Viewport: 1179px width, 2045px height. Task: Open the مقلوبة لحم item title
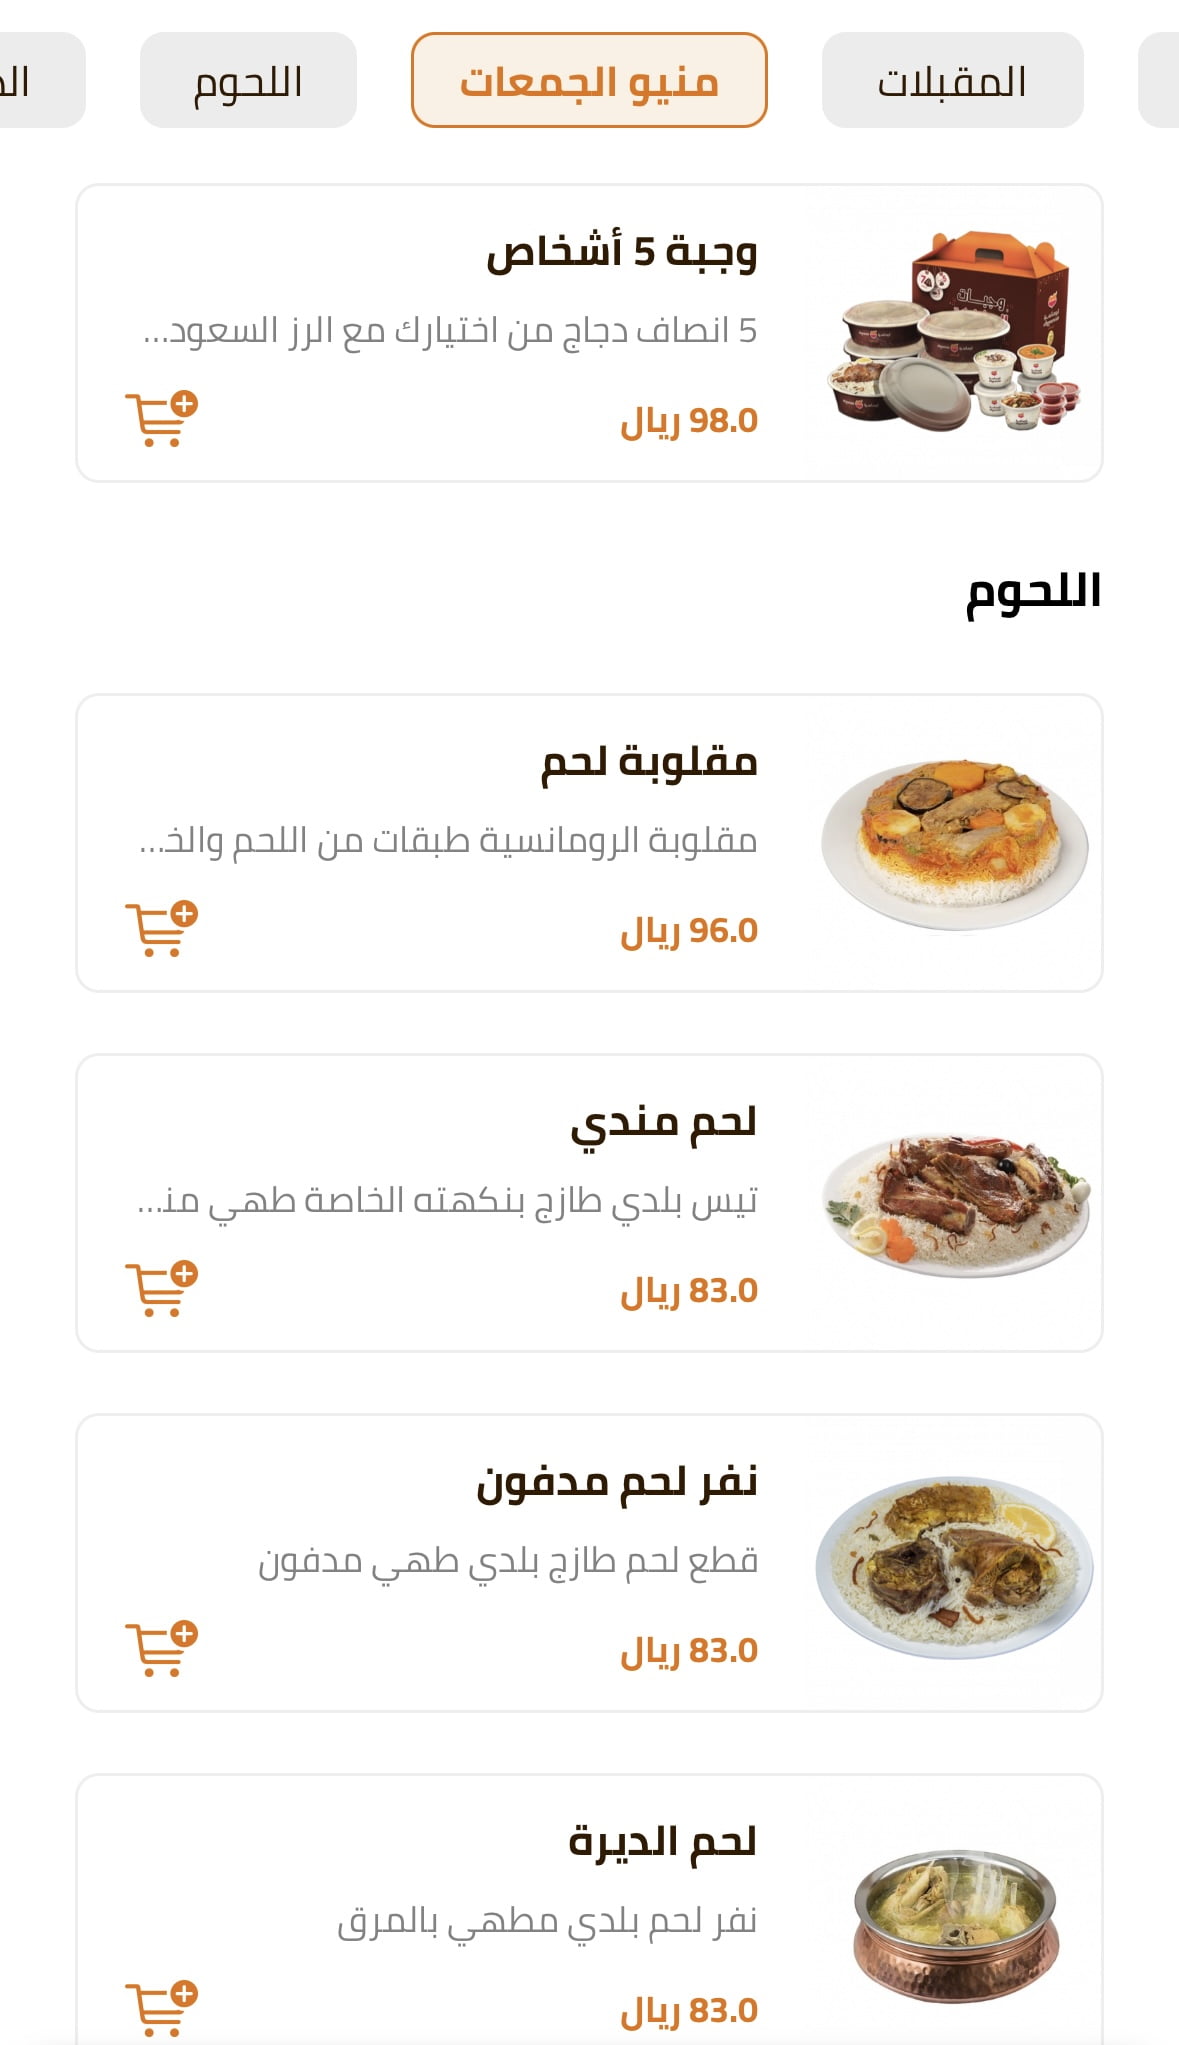[649, 762]
